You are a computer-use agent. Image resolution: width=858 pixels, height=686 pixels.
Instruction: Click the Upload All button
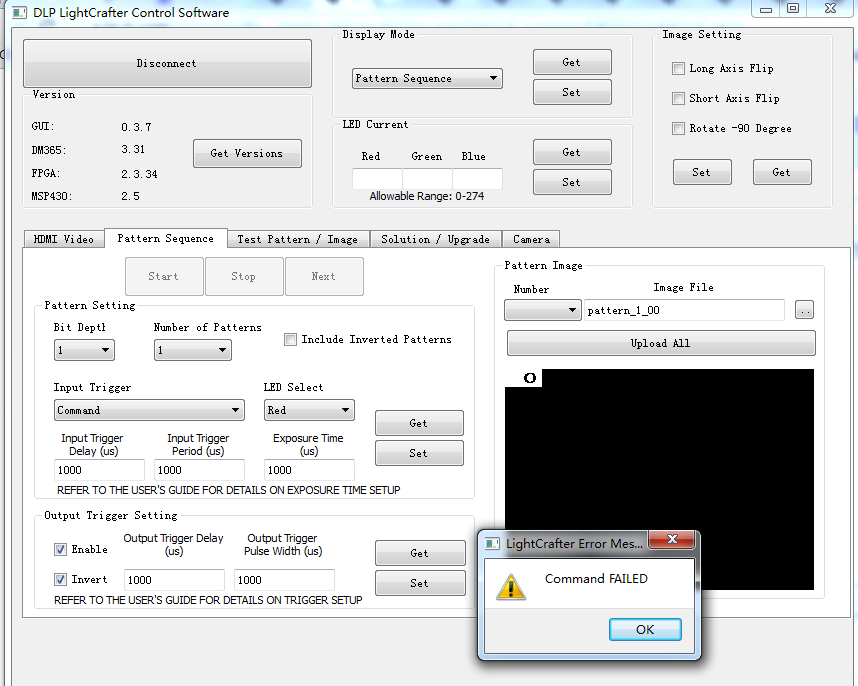coord(661,343)
